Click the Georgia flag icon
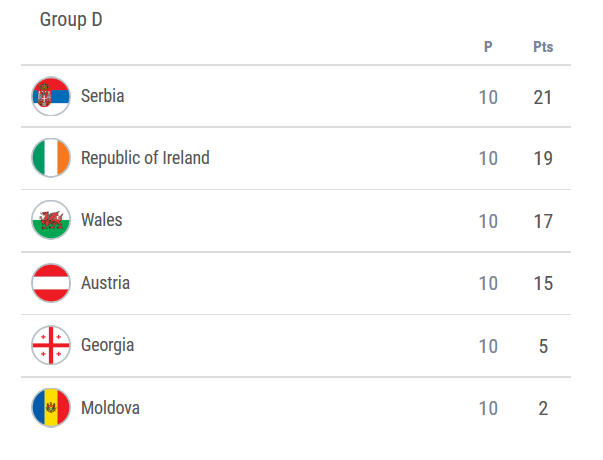Viewport: 603px width, 460px height. coord(51,346)
